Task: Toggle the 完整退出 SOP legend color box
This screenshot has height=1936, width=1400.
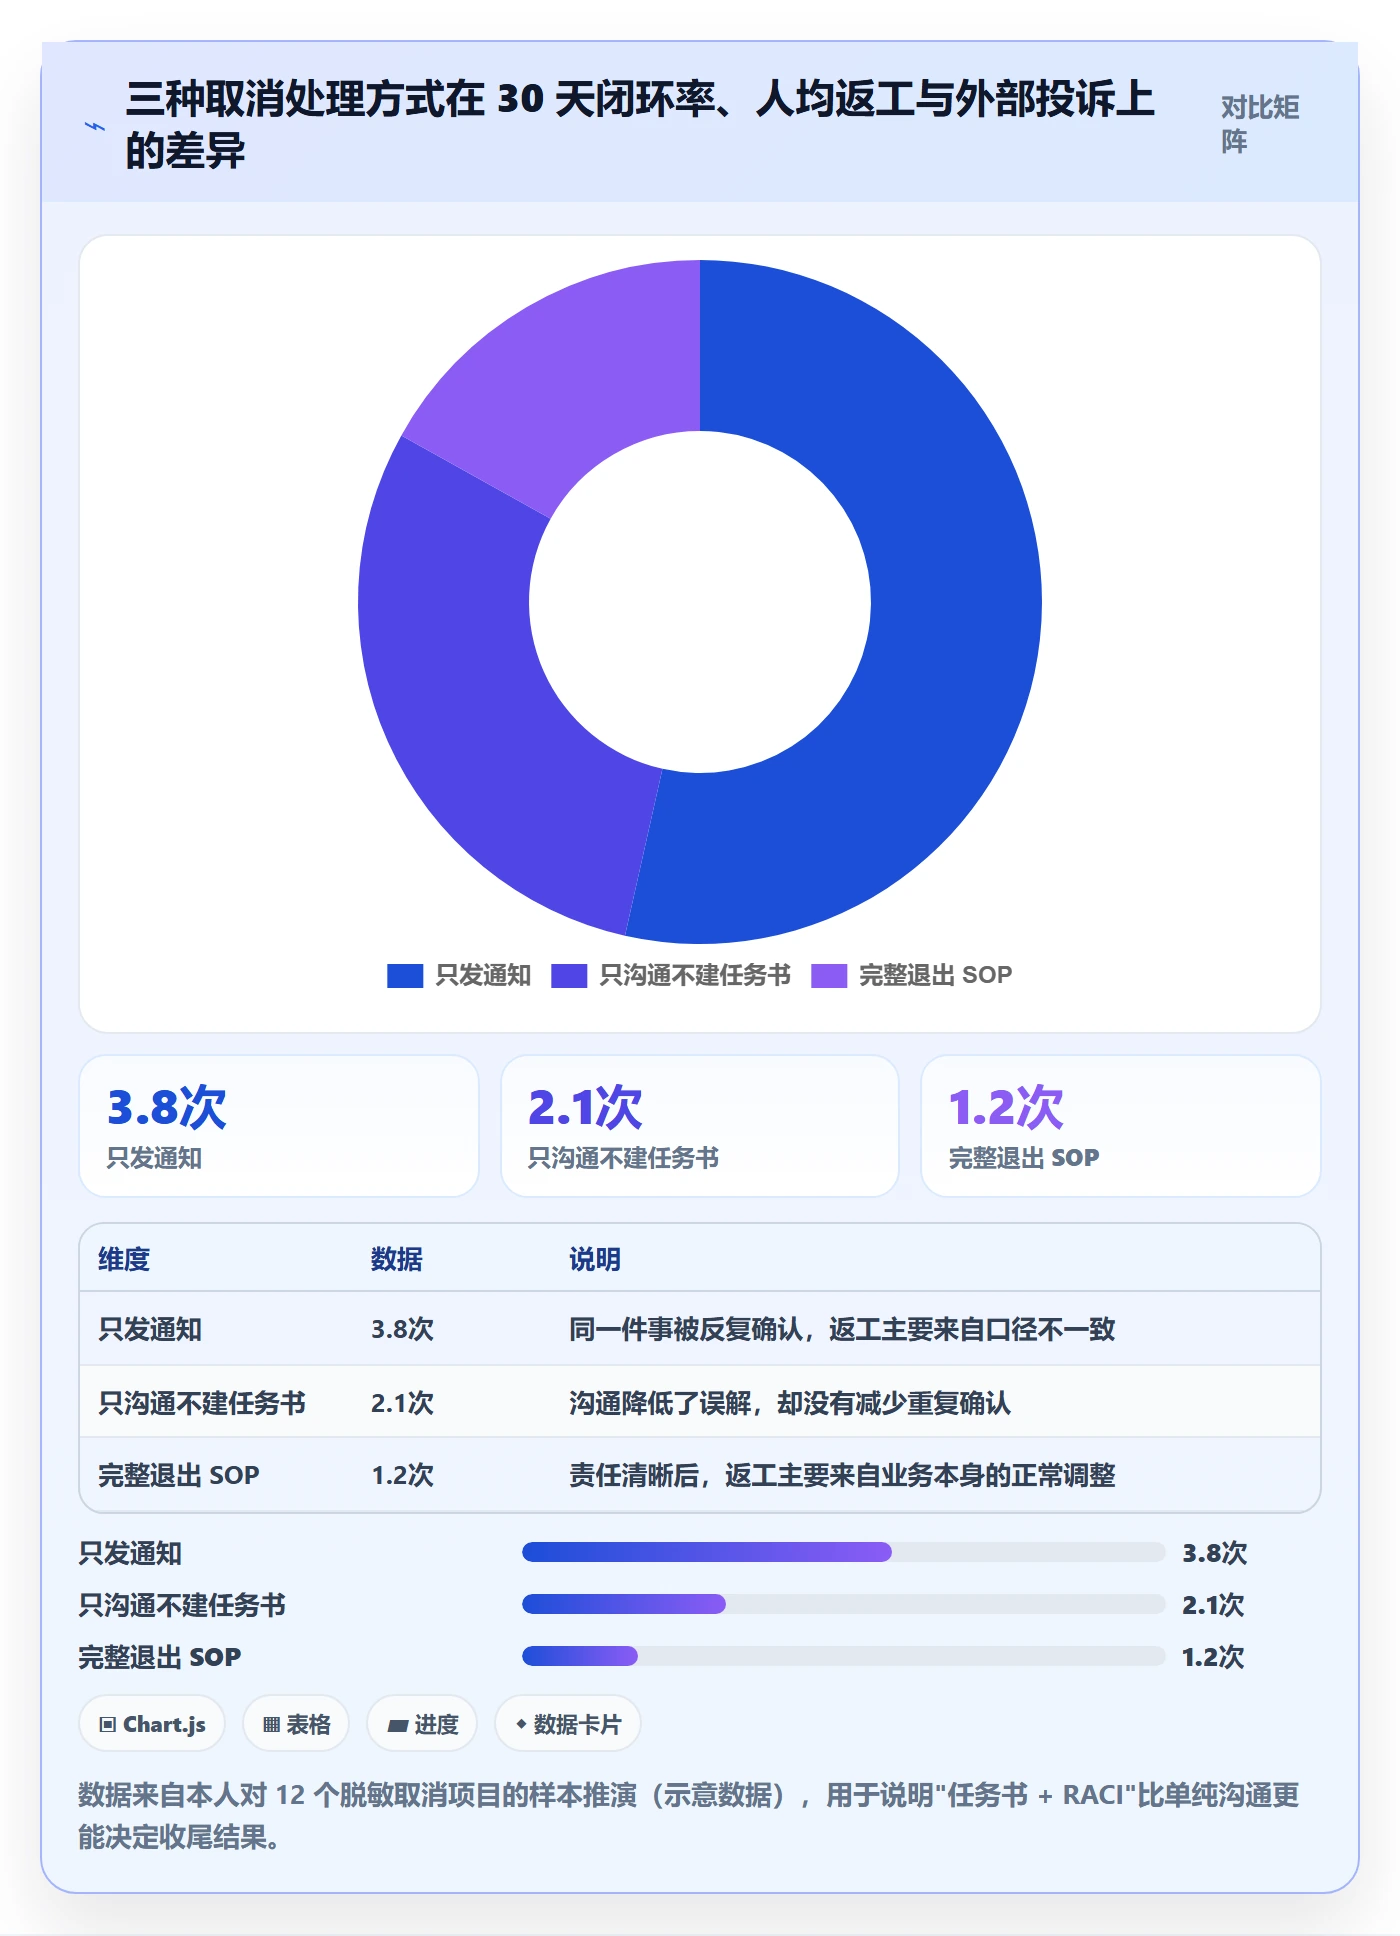Action: coord(829,975)
